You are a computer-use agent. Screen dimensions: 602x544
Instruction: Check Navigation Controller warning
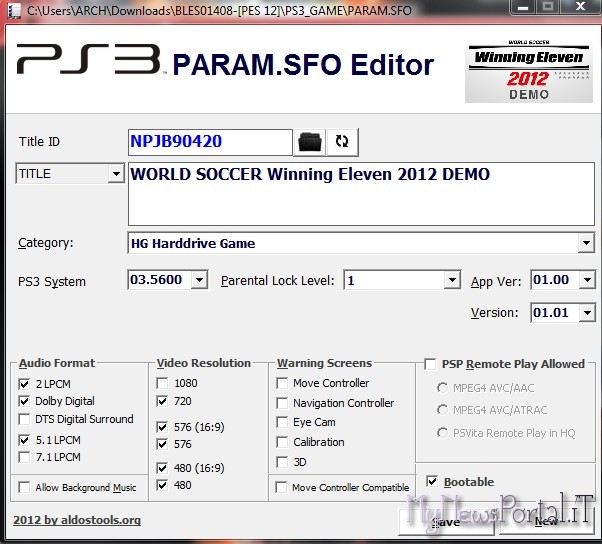pyautogui.click(x=282, y=403)
